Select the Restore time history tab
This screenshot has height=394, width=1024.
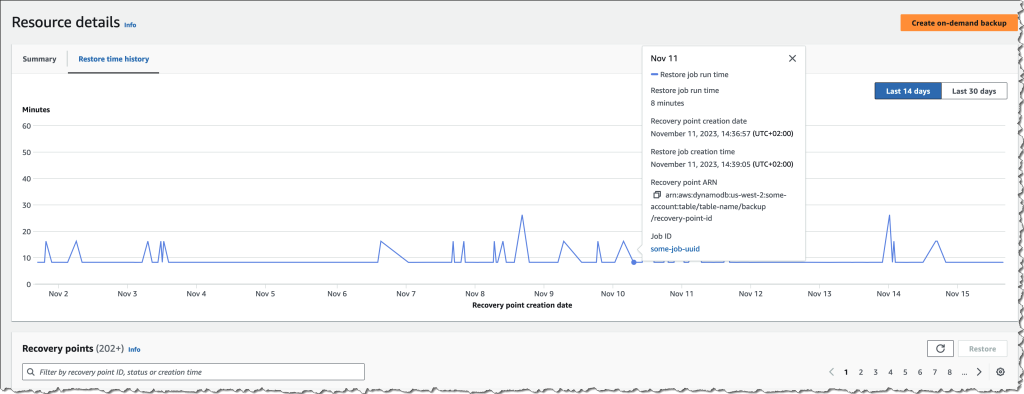pos(114,59)
